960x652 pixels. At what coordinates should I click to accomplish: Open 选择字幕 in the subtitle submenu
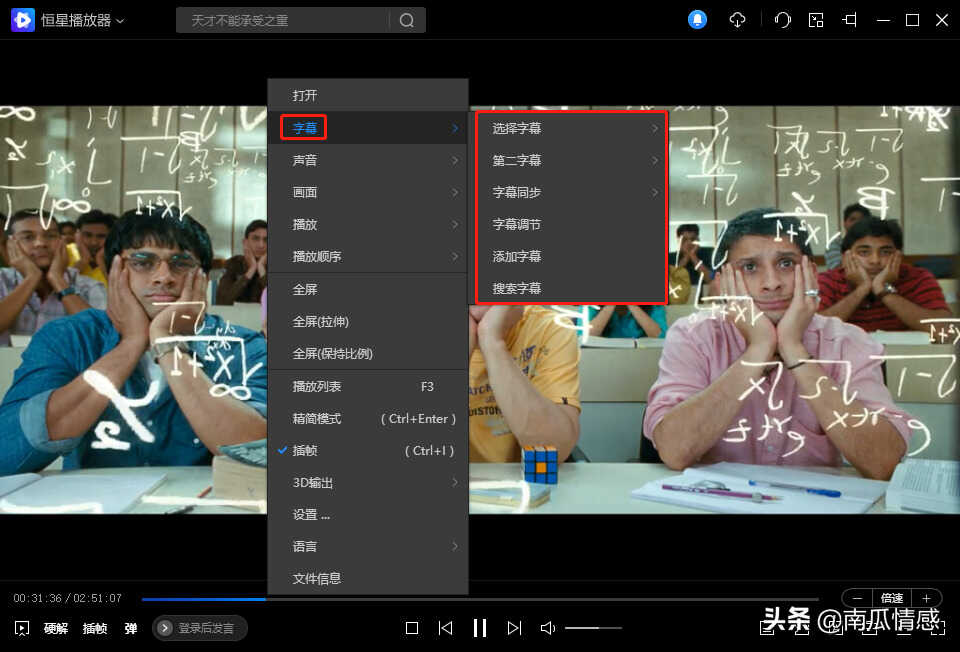click(571, 129)
